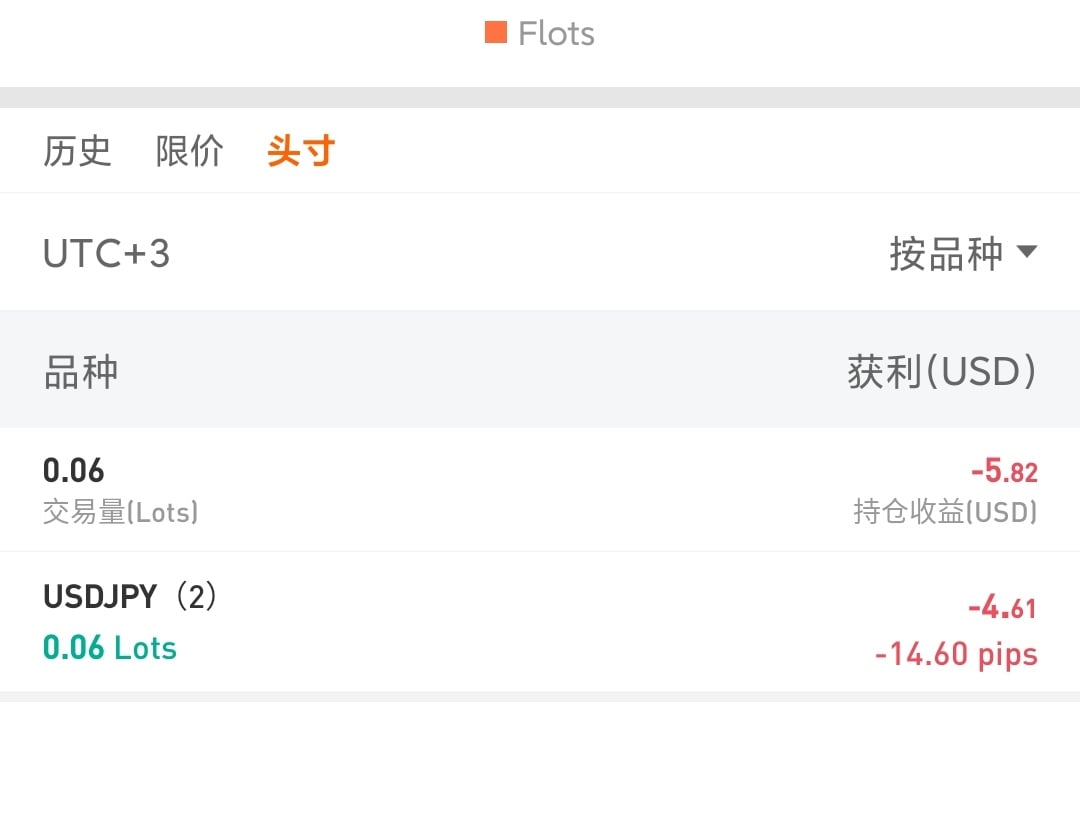Click the green 0.06 Lots text
1080x821 pixels.
click(x=110, y=648)
